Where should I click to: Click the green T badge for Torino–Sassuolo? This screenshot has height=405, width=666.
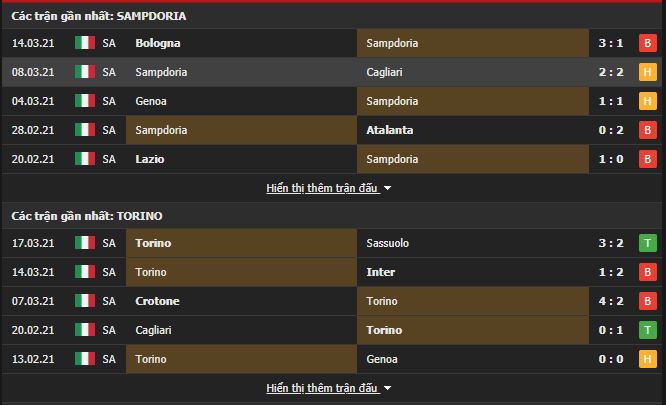click(x=647, y=243)
